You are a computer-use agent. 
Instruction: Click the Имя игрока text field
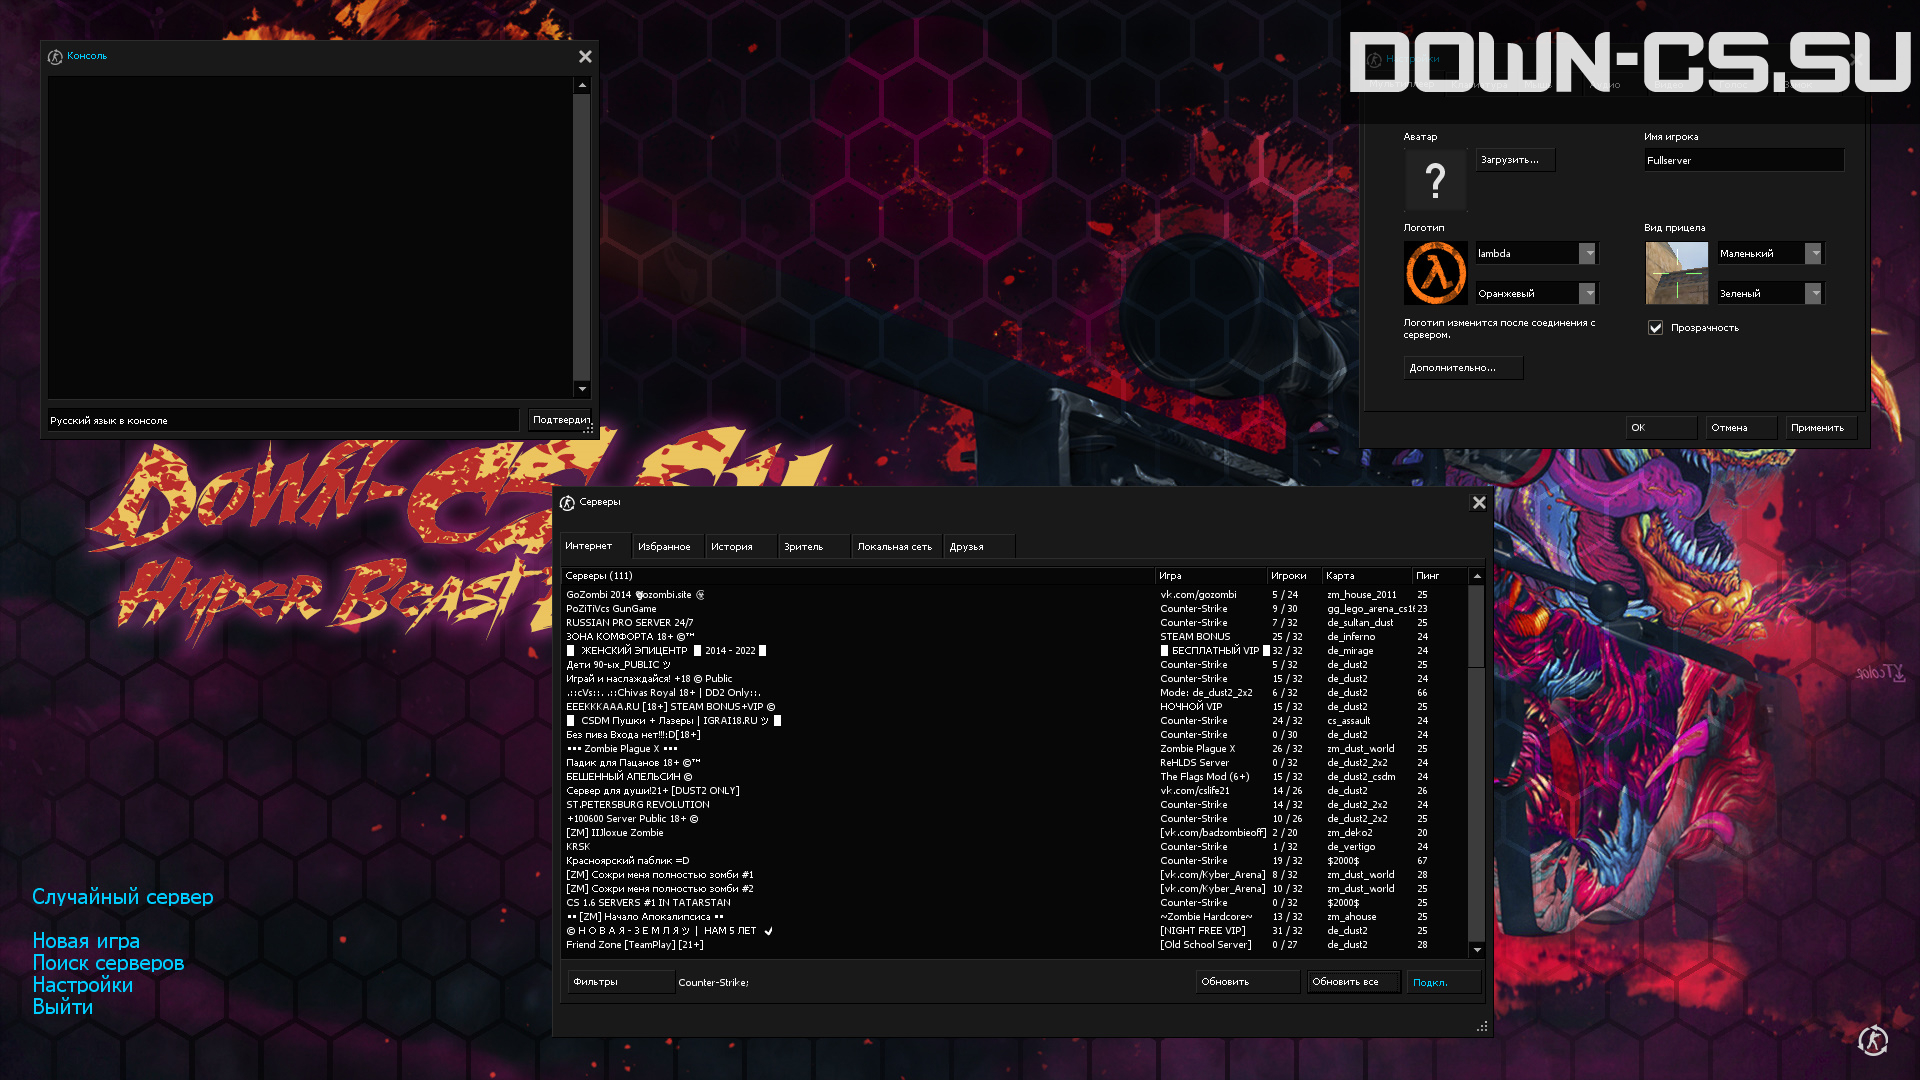pyautogui.click(x=1744, y=160)
